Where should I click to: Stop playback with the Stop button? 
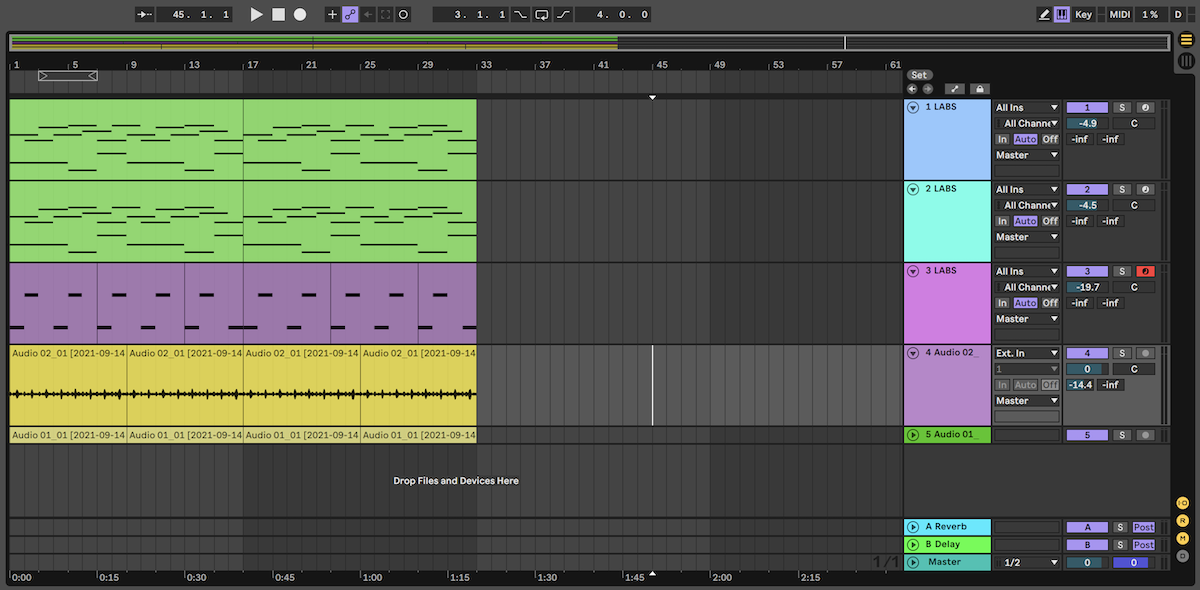pos(278,15)
